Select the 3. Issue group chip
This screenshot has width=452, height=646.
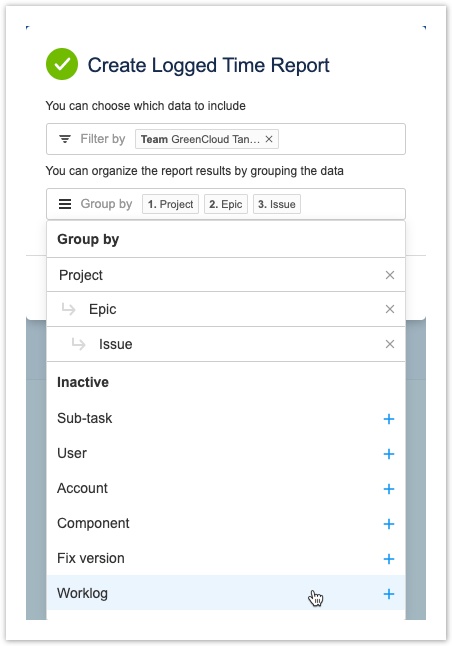(277, 204)
